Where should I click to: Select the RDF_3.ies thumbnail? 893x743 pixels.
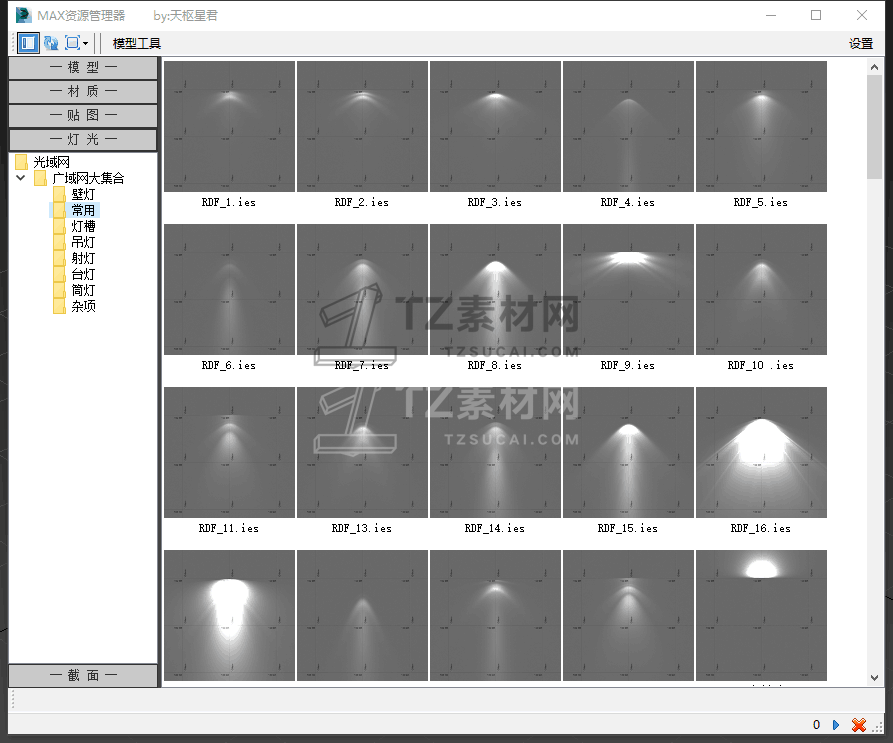[x=495, y=126]
